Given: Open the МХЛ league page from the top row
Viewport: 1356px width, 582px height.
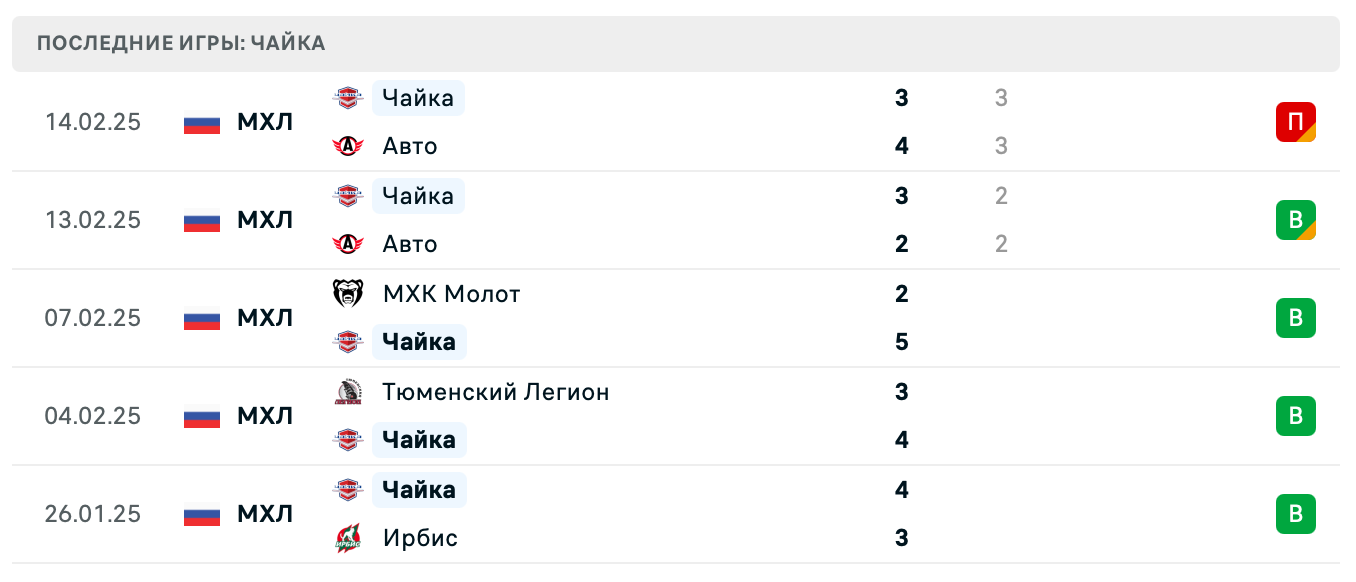Looking at the screenshot, I should 265,122.
